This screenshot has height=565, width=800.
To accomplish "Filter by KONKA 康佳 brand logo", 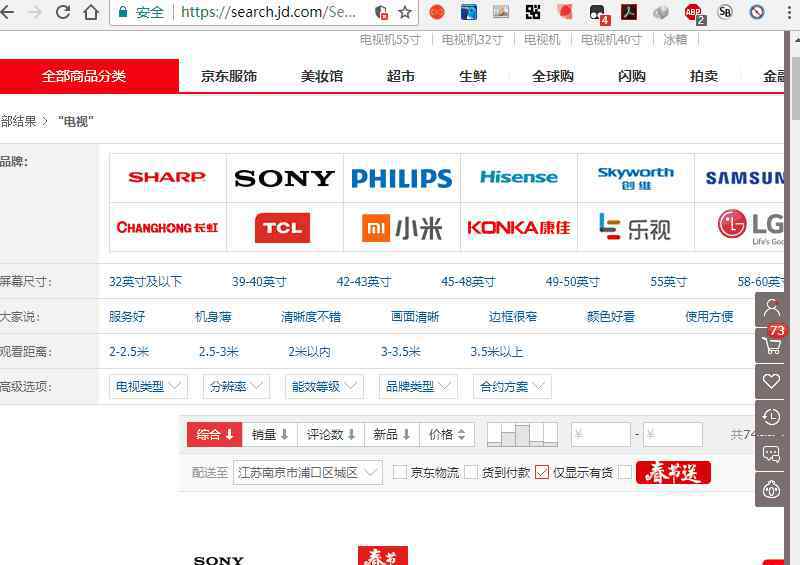I will tap(519, 228).
